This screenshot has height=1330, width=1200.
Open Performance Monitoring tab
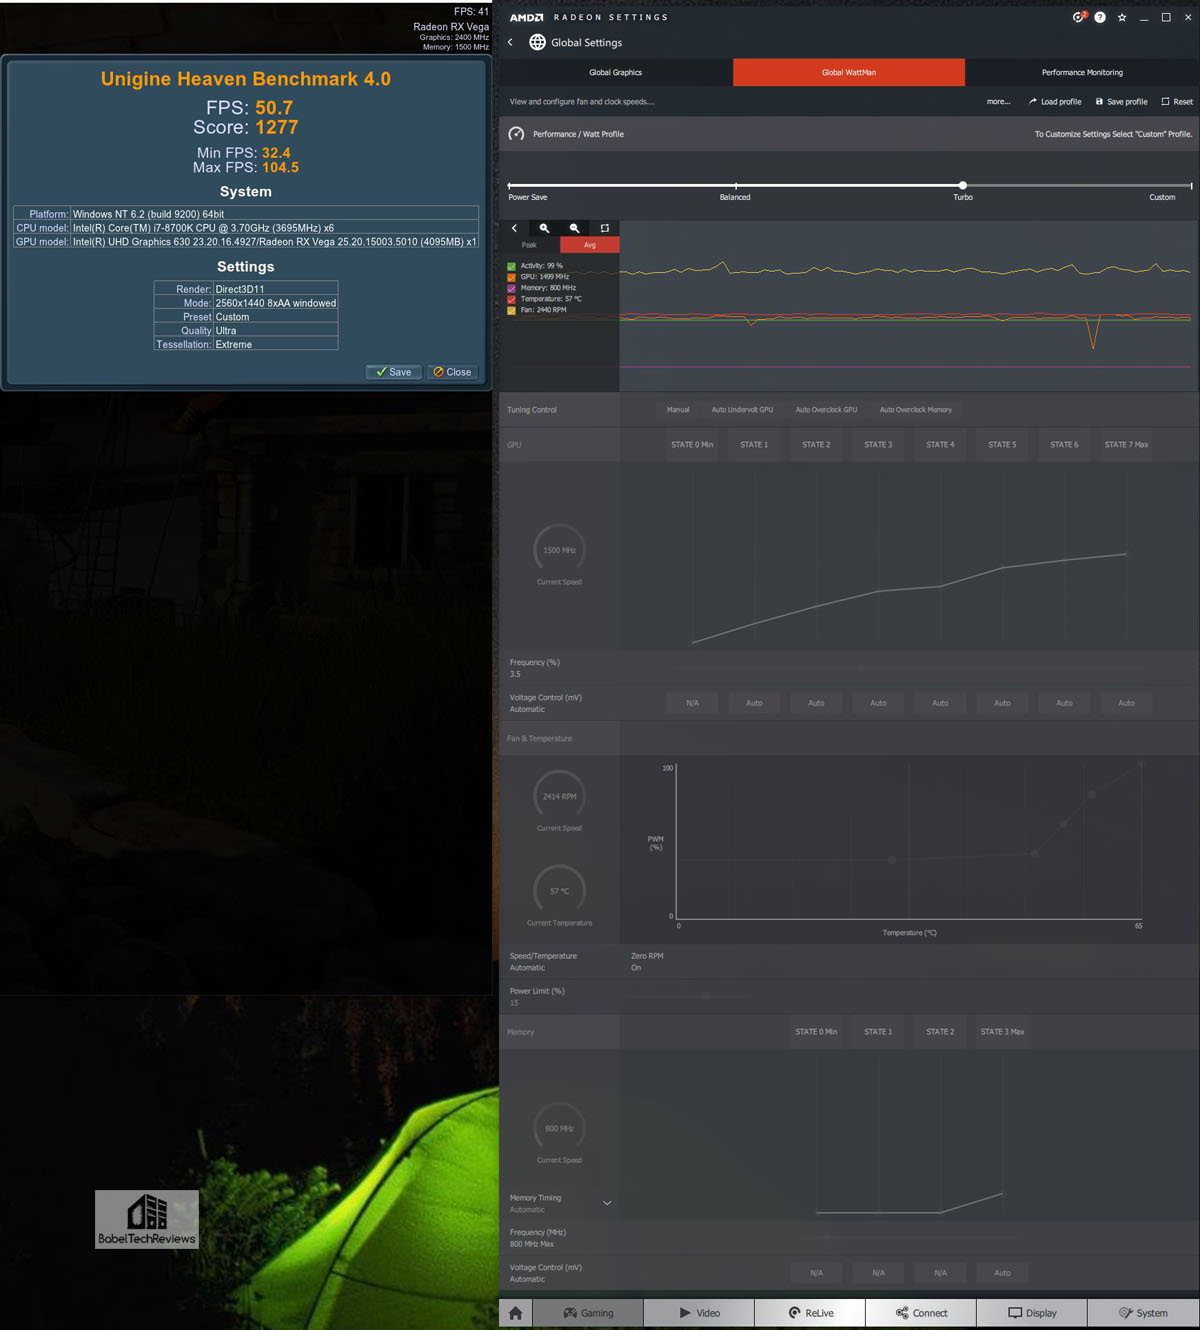tap(1082, 72)
